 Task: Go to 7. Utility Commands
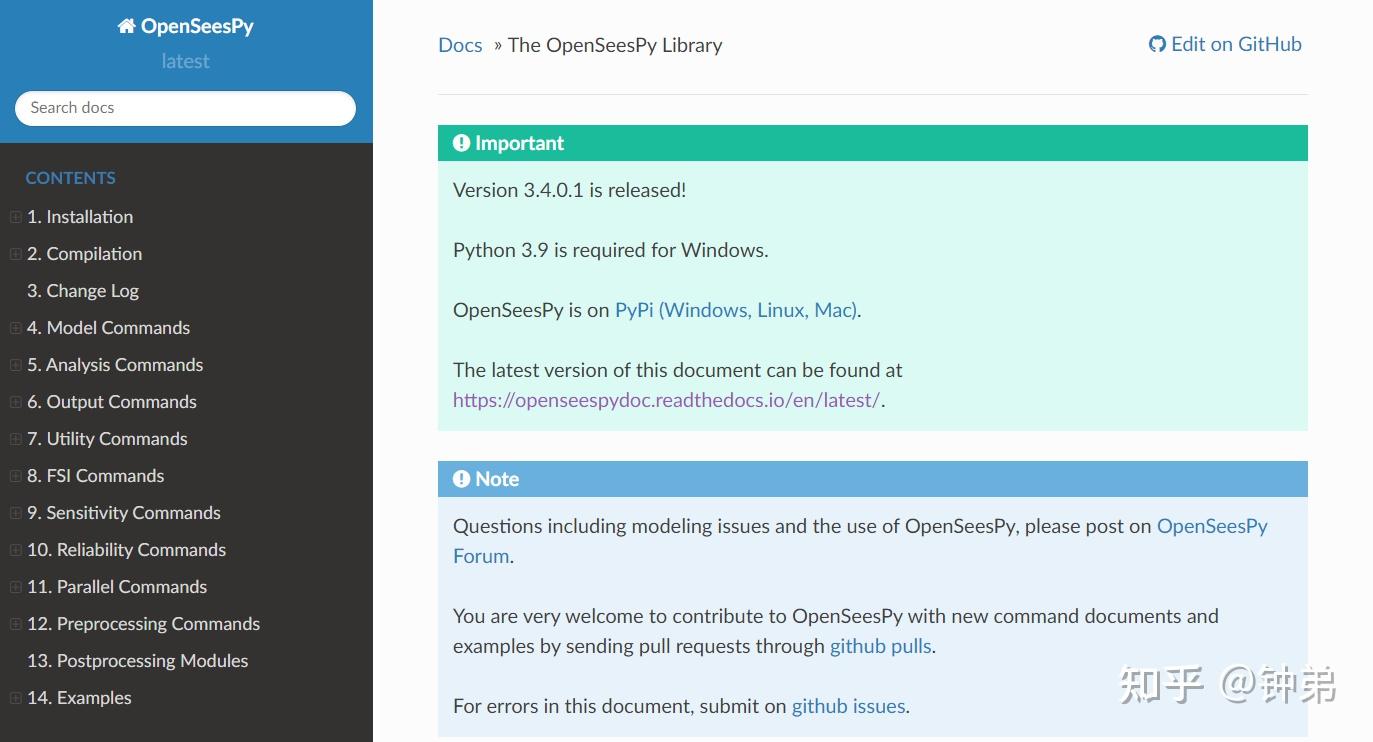[107, 439]
